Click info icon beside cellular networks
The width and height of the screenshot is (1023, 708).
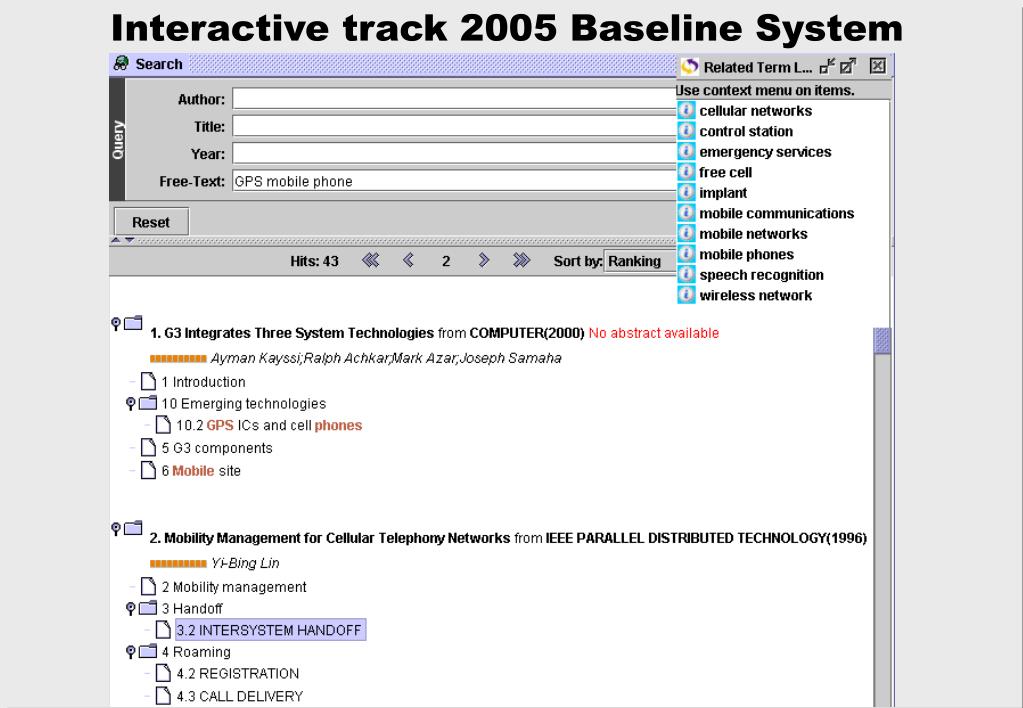pyautogui.click(x=686, y=110)
